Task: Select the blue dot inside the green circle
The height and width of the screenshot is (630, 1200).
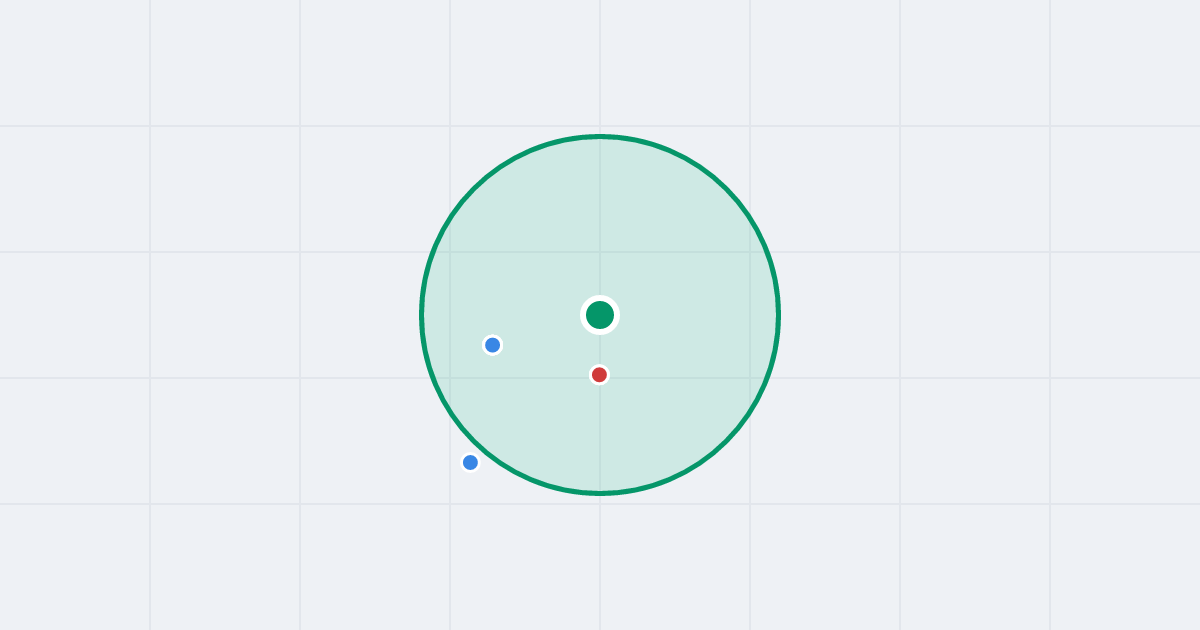Action: tap(492, 345)
